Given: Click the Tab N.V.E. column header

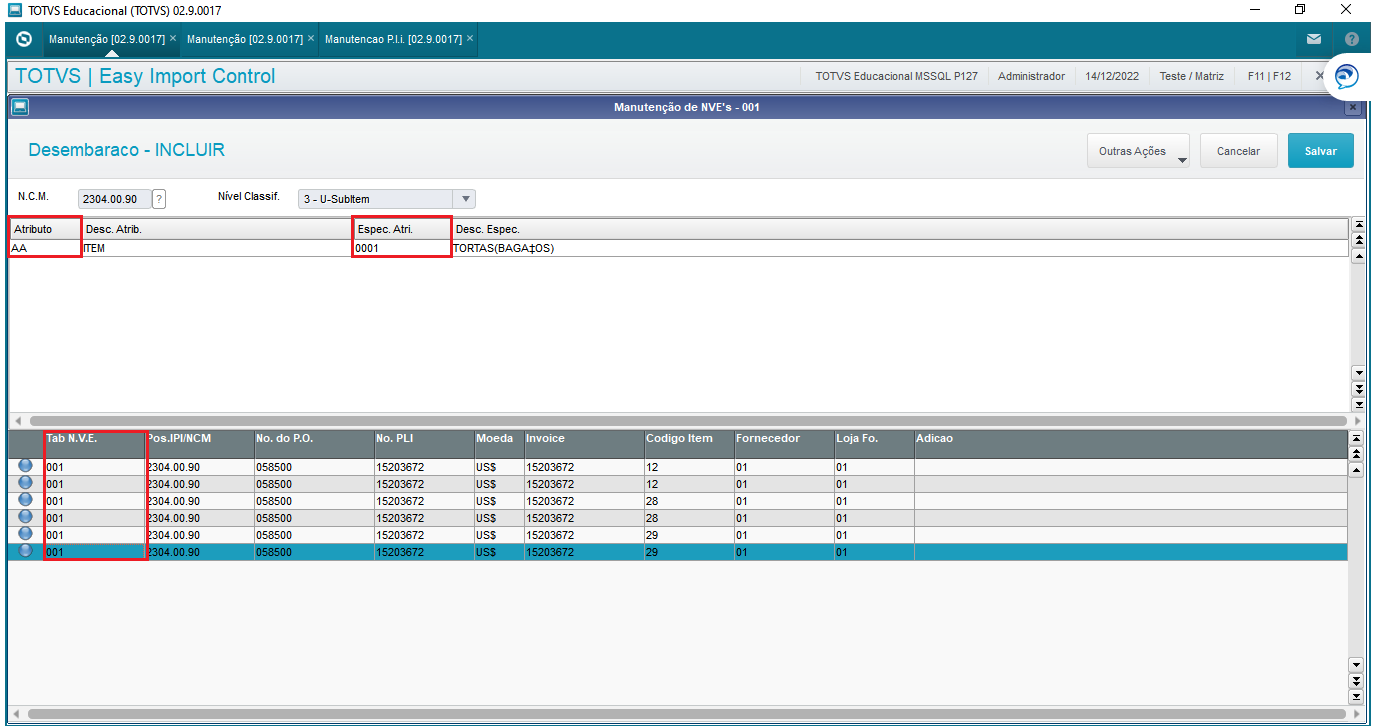Looking at the screenshot, I should coord(94,445).
